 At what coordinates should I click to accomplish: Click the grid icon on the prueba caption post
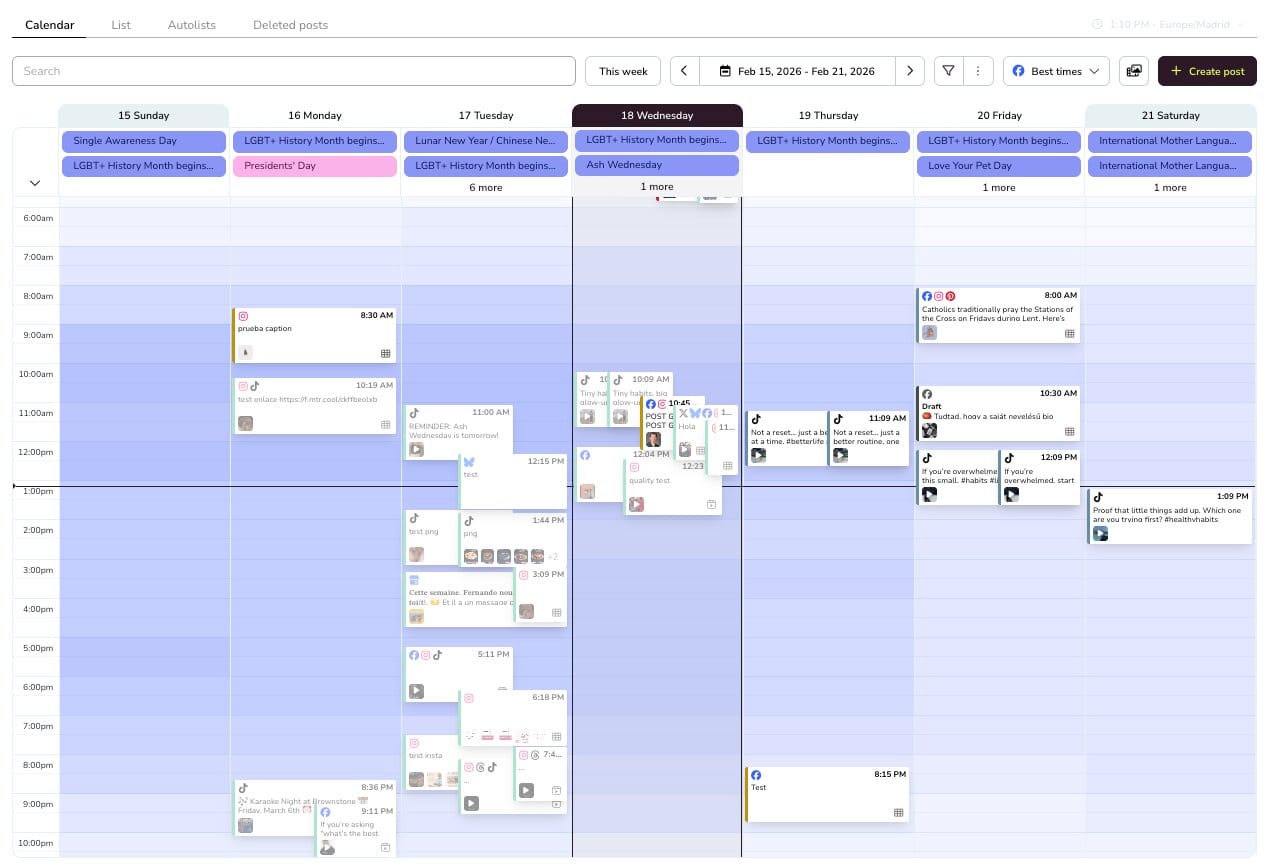(x=386, y=353)
